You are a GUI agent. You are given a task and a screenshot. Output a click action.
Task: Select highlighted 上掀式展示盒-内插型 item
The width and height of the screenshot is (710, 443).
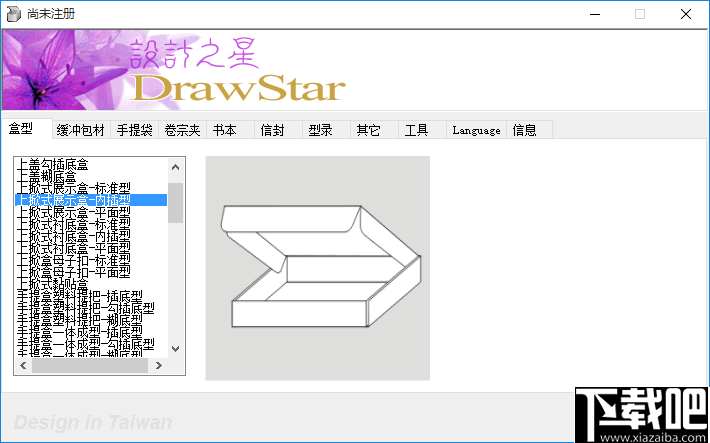91,200
